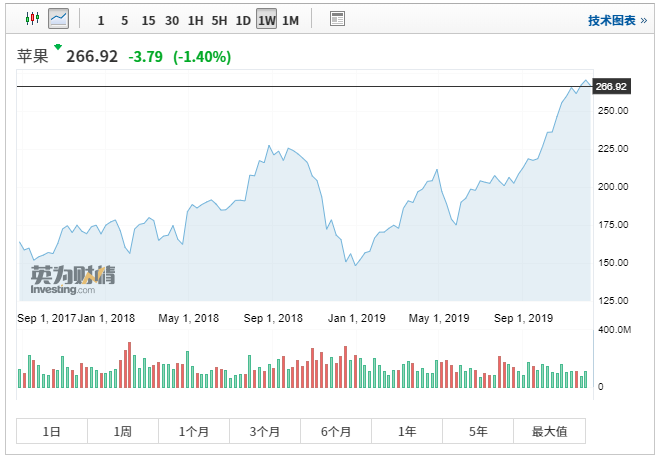Set range to 最大值
This screenshot has height=460, width=660.
(x=549, y=431)
